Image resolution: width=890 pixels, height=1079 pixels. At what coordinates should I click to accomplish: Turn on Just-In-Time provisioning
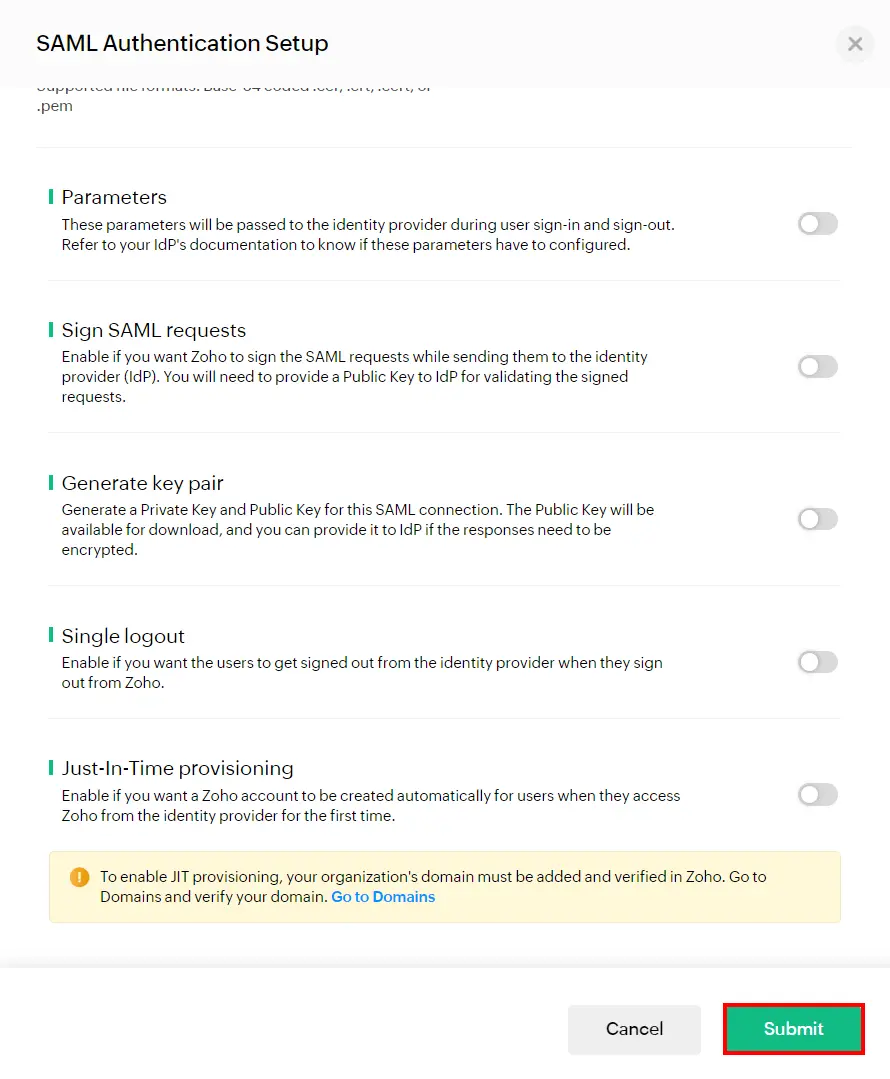(x=817, y=794)
